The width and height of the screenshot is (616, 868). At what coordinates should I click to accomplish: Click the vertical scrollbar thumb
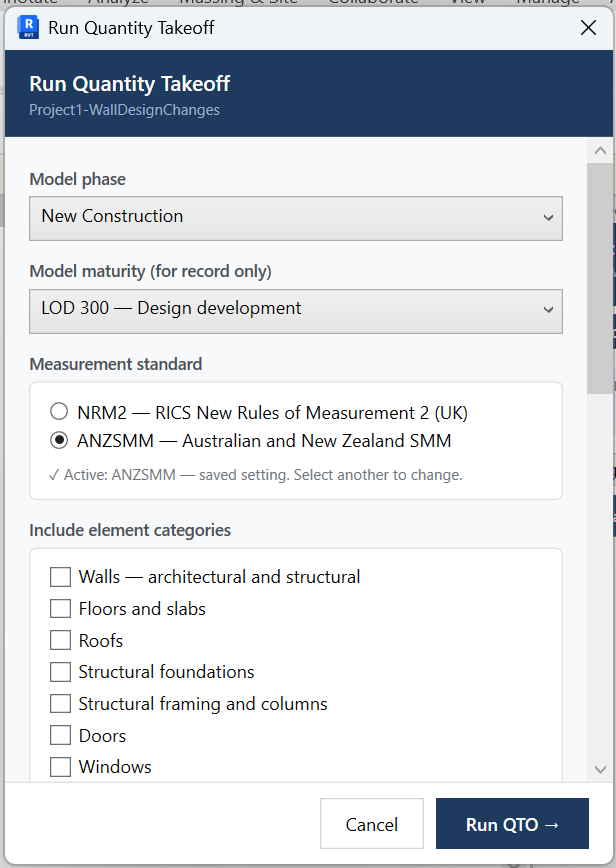point(601,278)
